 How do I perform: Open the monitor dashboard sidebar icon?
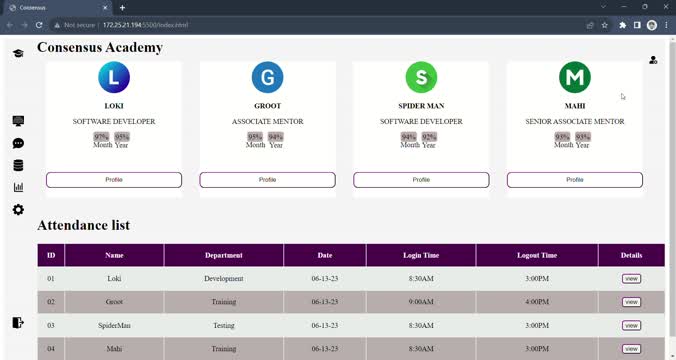18,121
